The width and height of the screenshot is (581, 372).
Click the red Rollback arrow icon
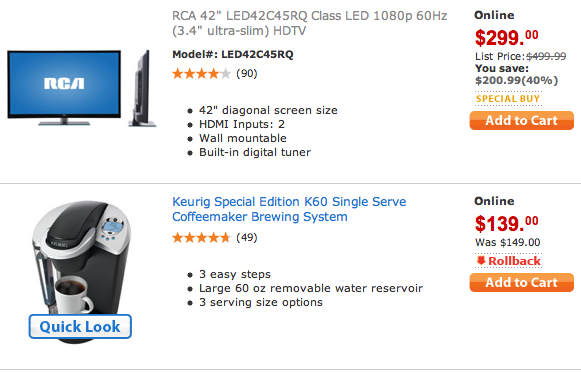click(x=481, y=260)
